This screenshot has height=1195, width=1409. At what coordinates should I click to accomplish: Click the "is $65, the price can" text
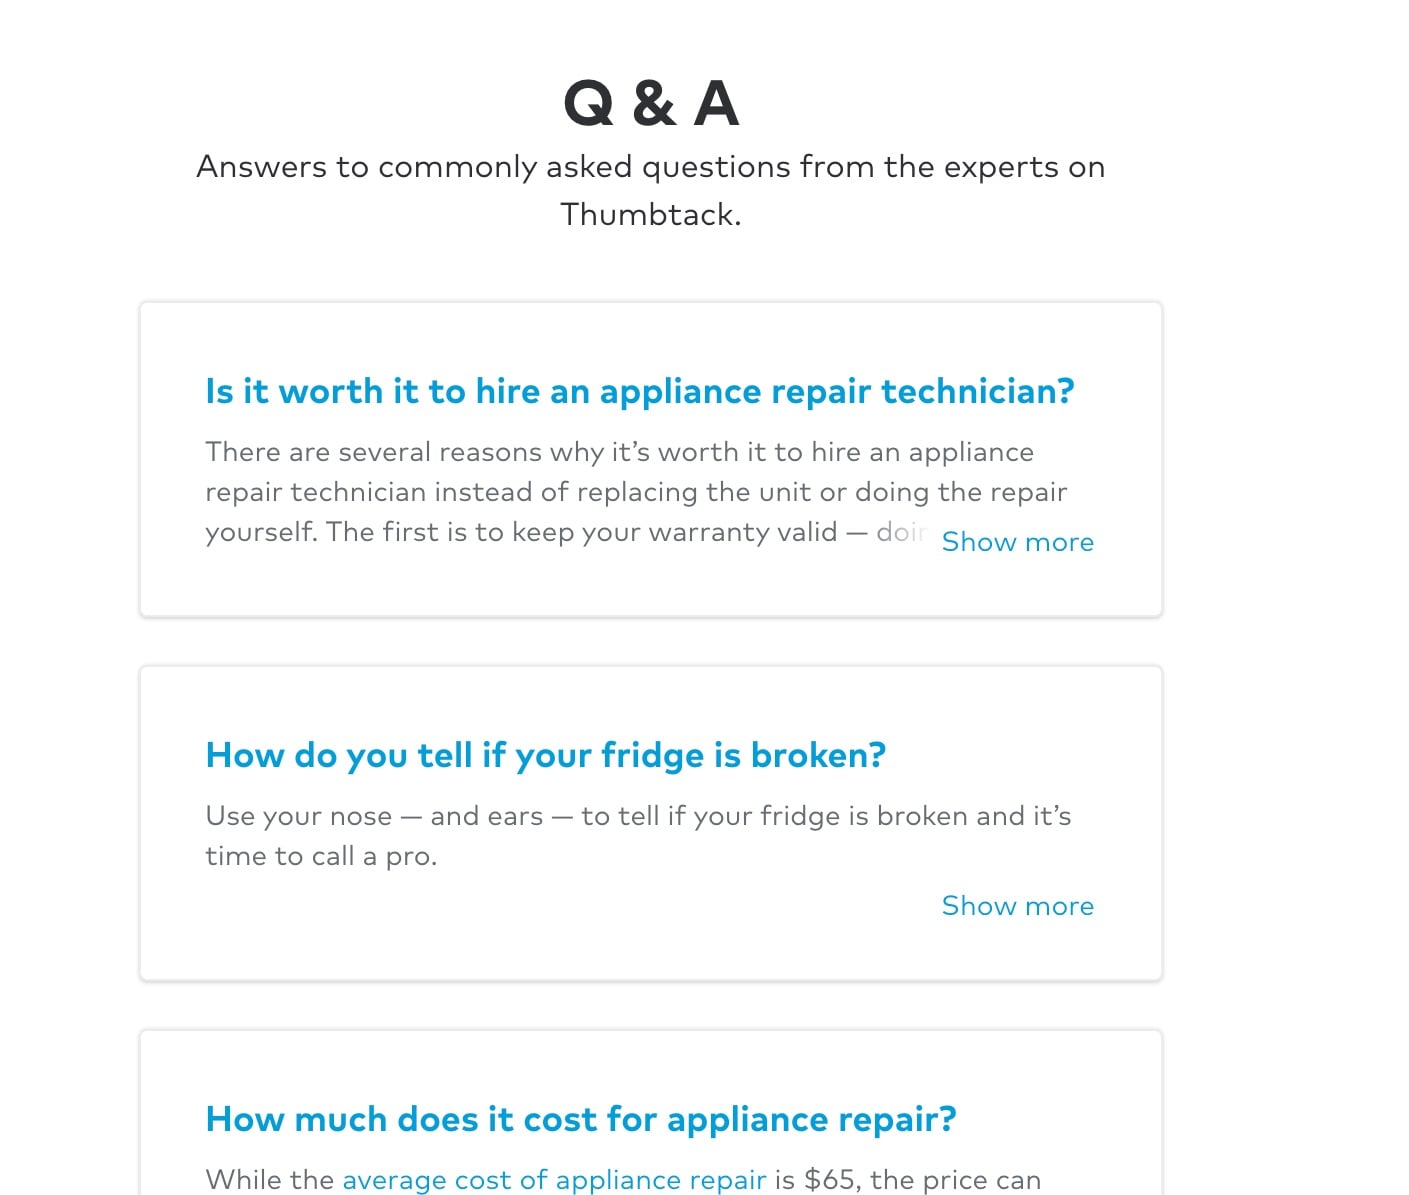(x=907, y=1180)
